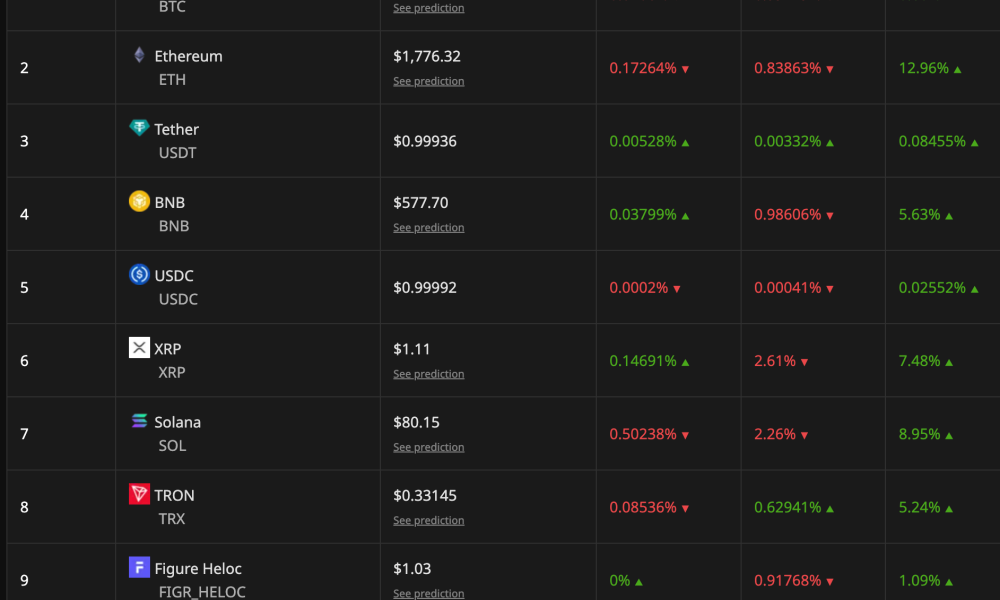The image size is (1000, 600).
Task: Open See prediction link for Solana
Action: pos(429,448)
